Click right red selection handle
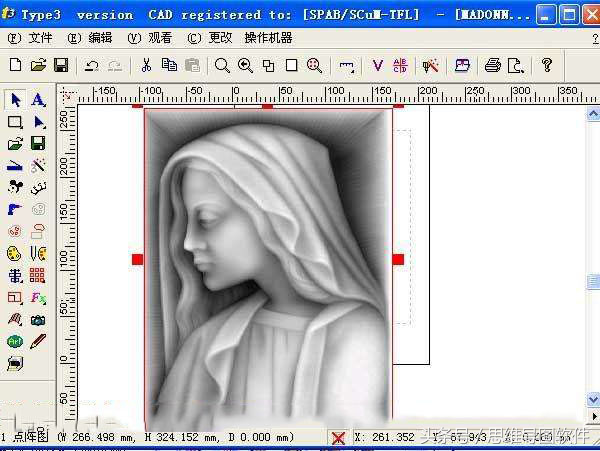The image size is (600, 451). tap(398, 259)
